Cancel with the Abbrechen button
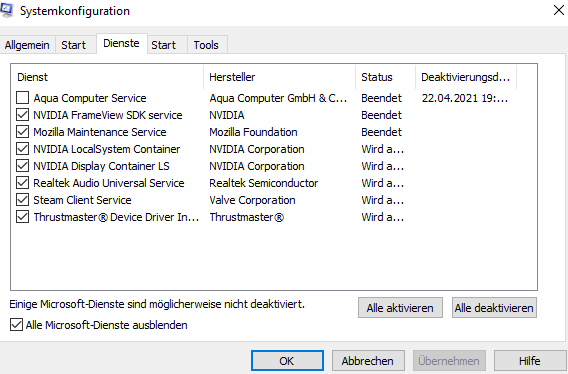Screen dimensions: 568x374 368,361
